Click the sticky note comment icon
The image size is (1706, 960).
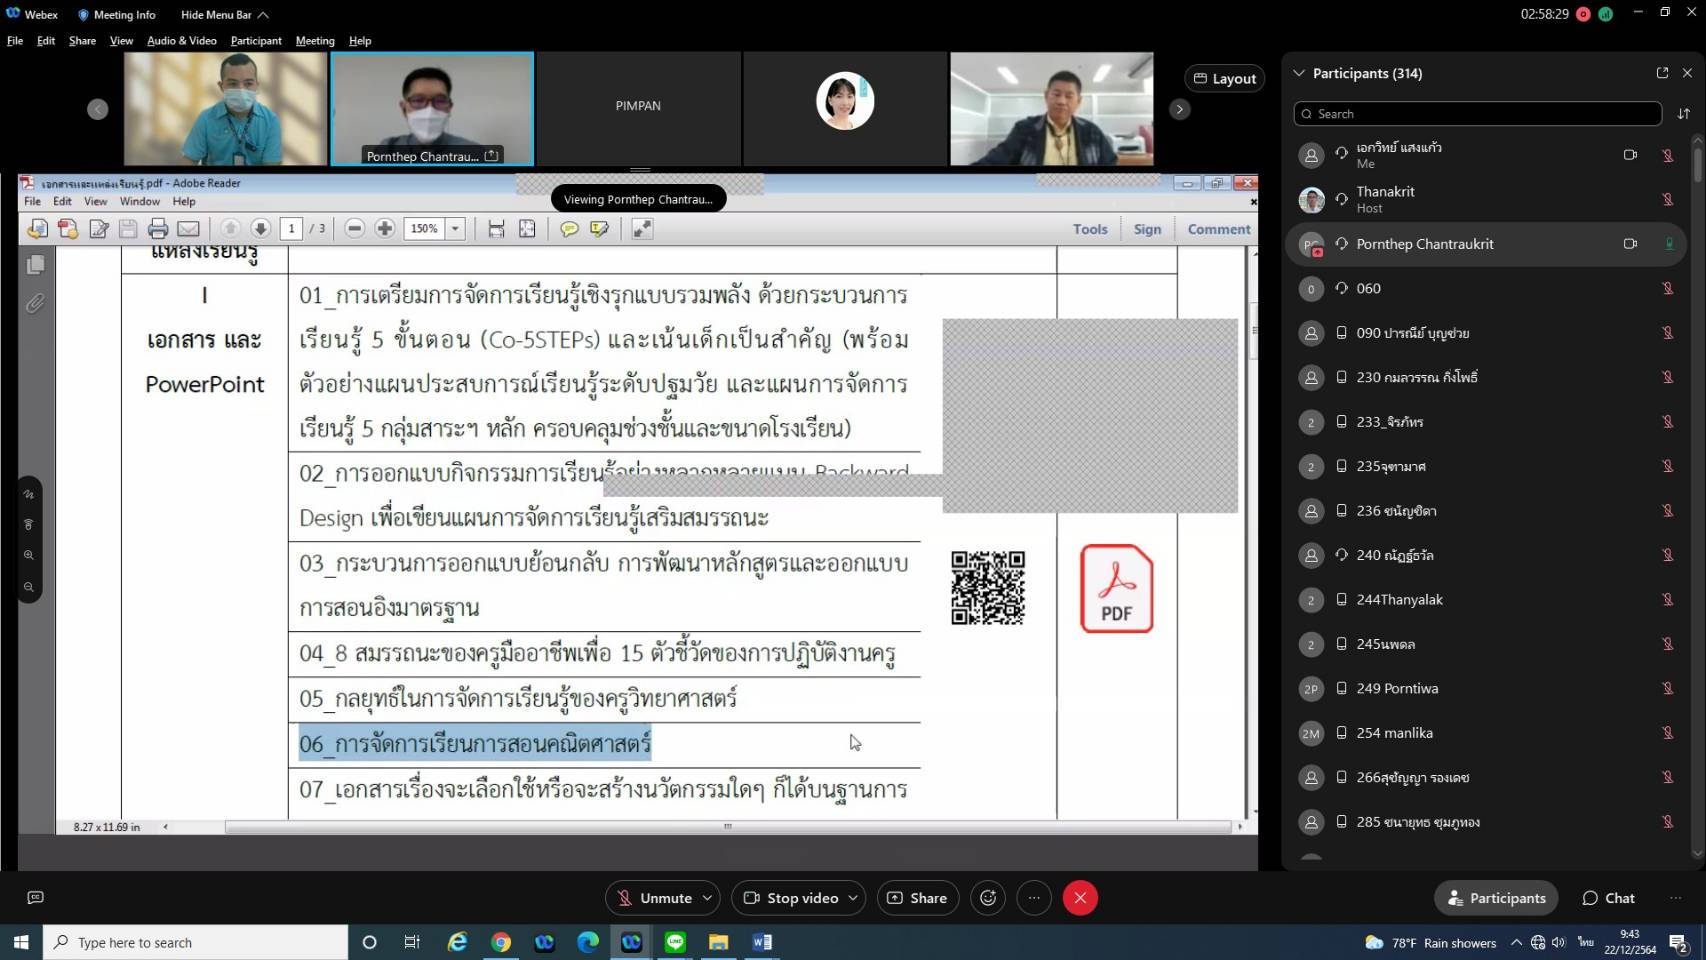tap(569, 229)
